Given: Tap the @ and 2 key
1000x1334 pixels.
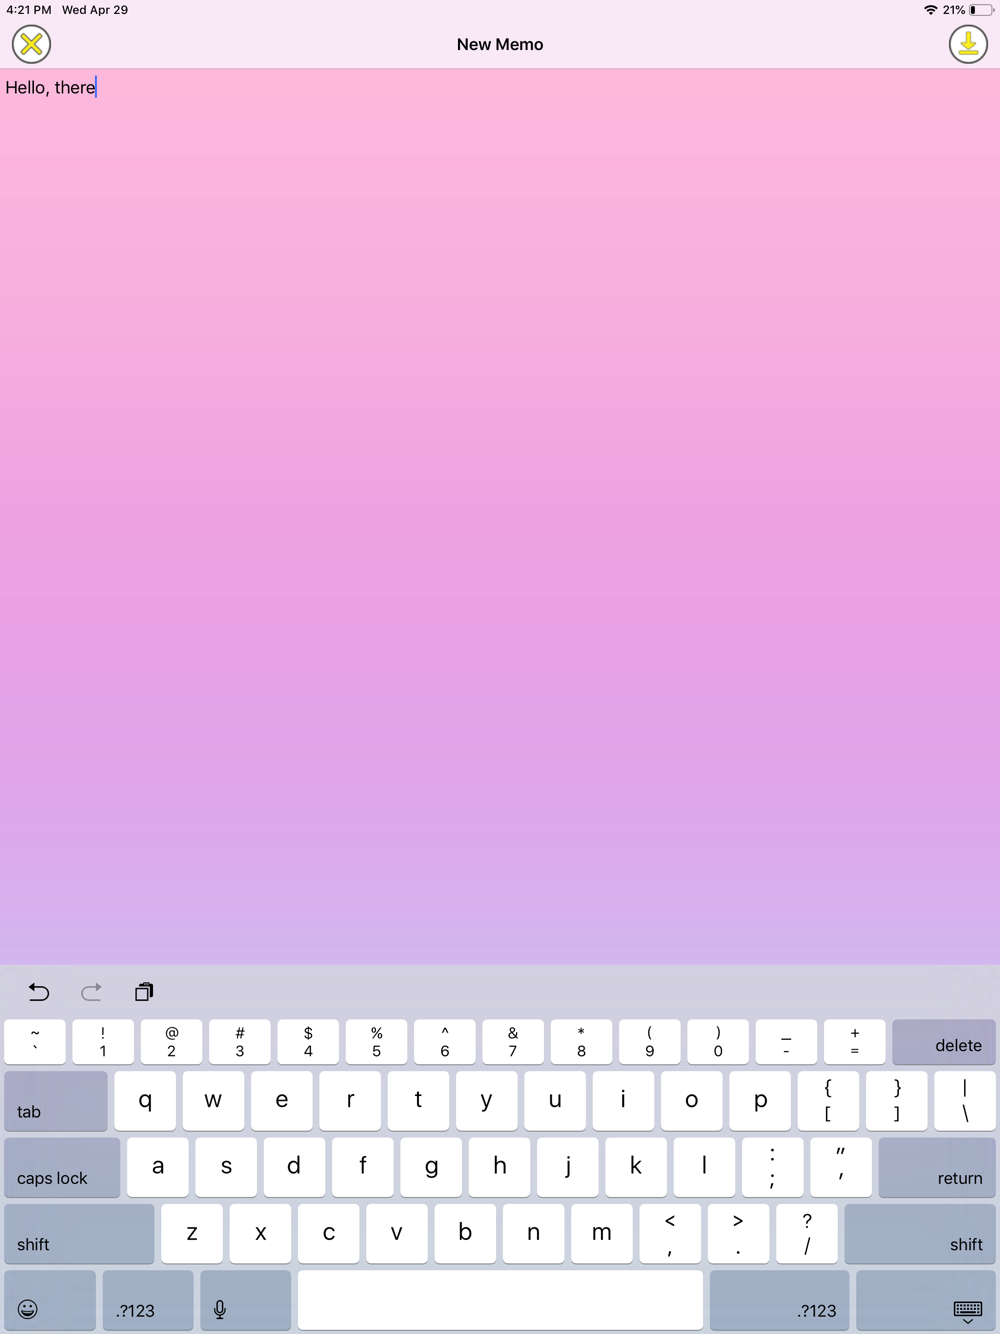Looking at the screenshot, I should [x=171, y=1042].
